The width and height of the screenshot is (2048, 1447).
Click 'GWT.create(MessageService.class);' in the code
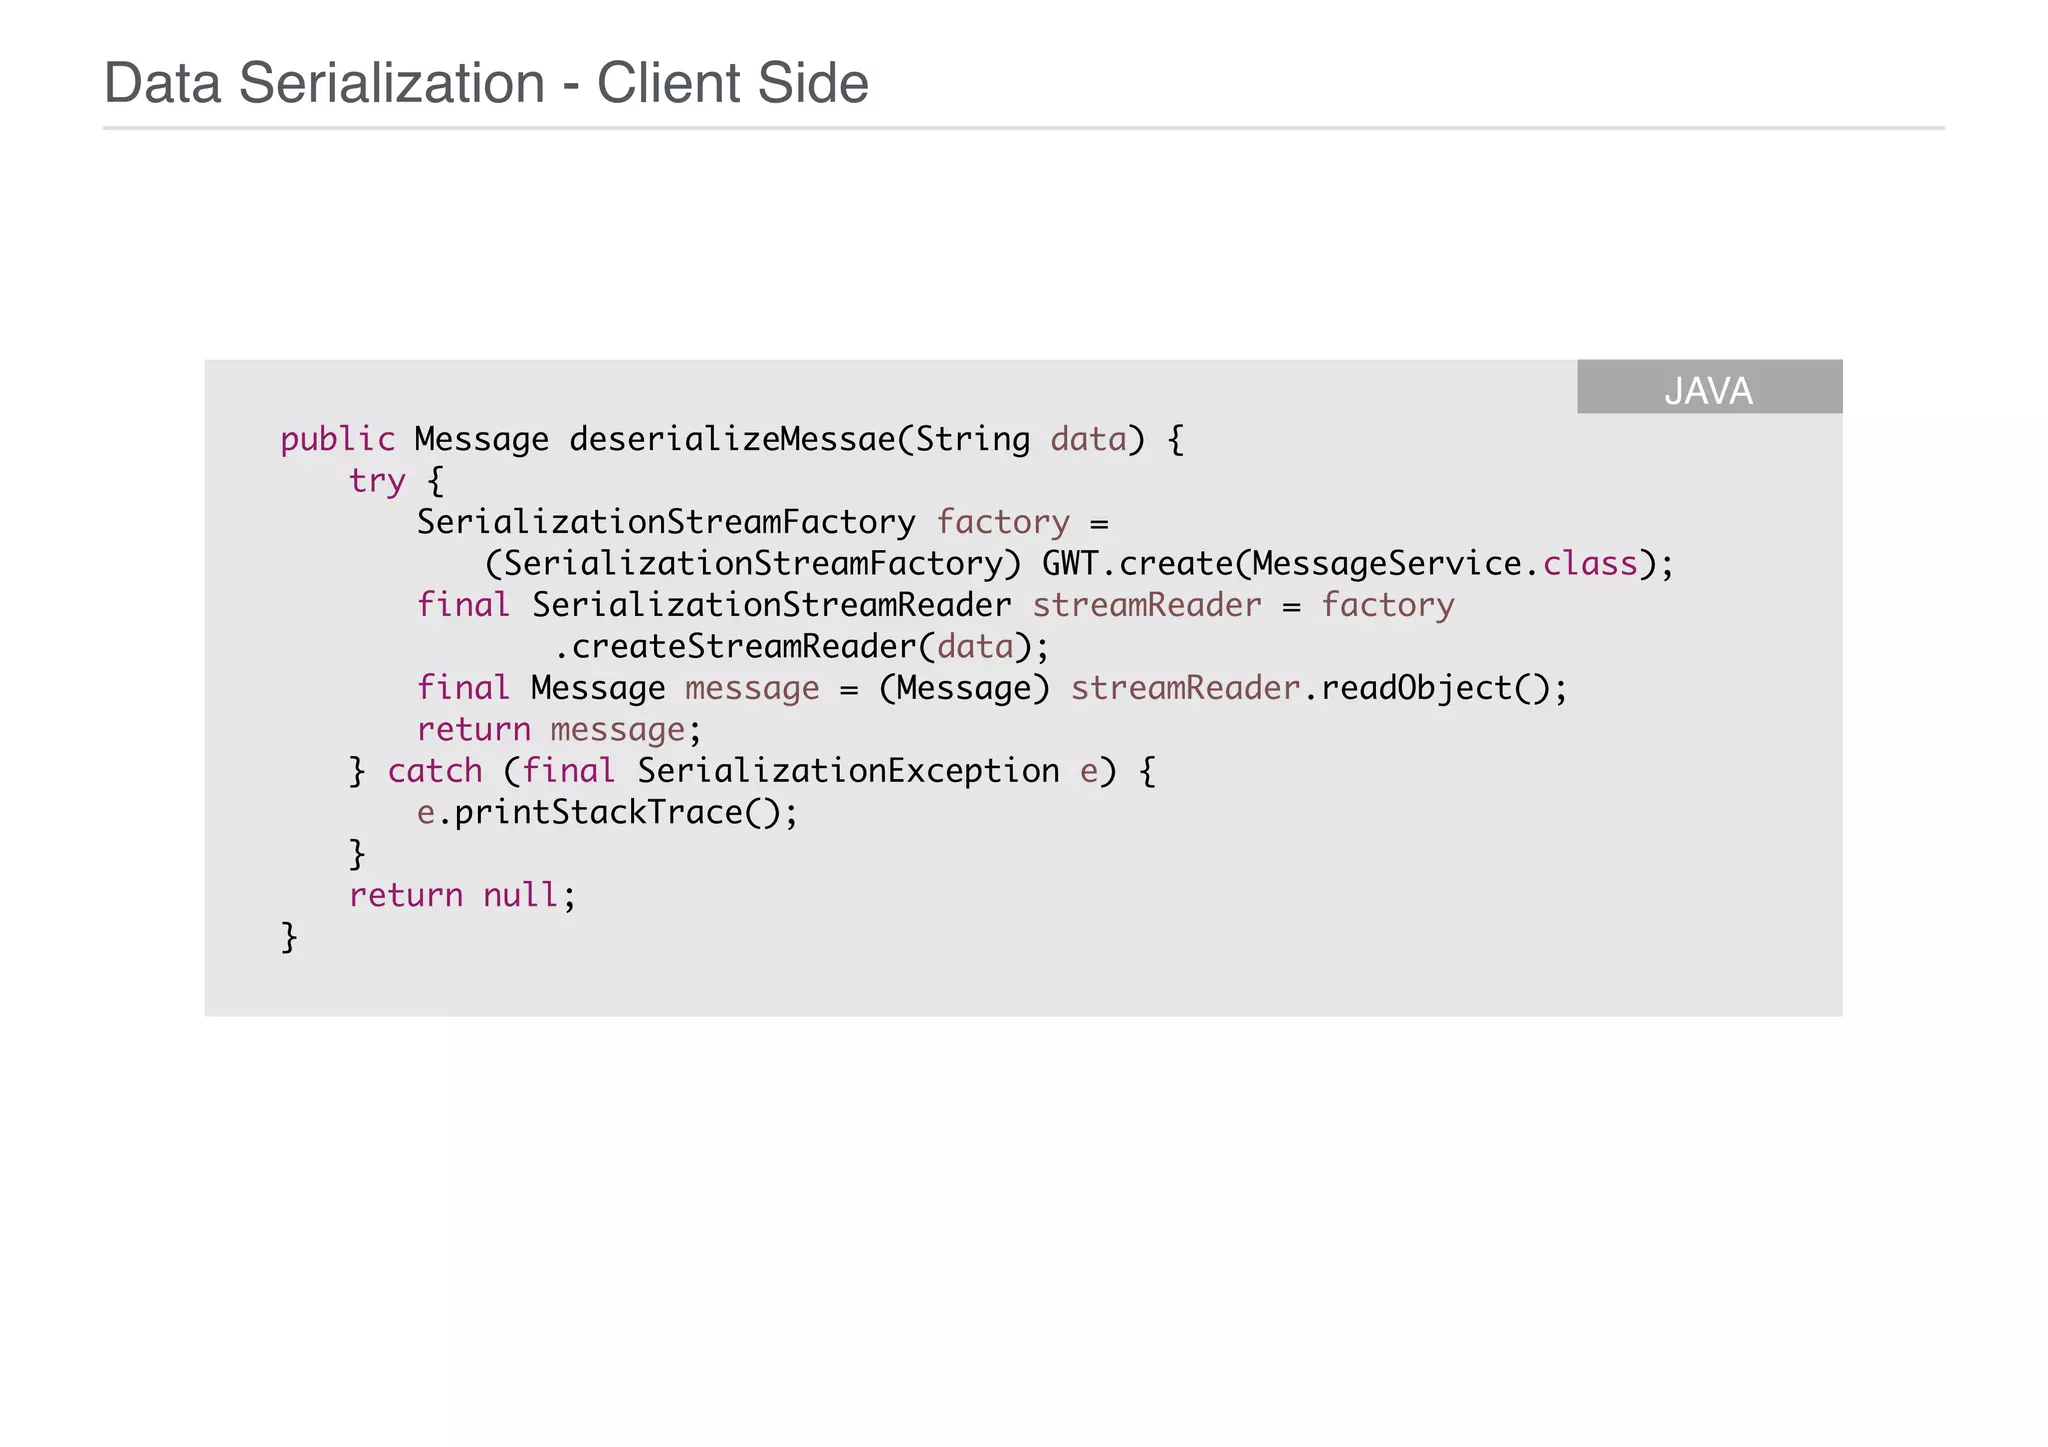pos(1358,564)
